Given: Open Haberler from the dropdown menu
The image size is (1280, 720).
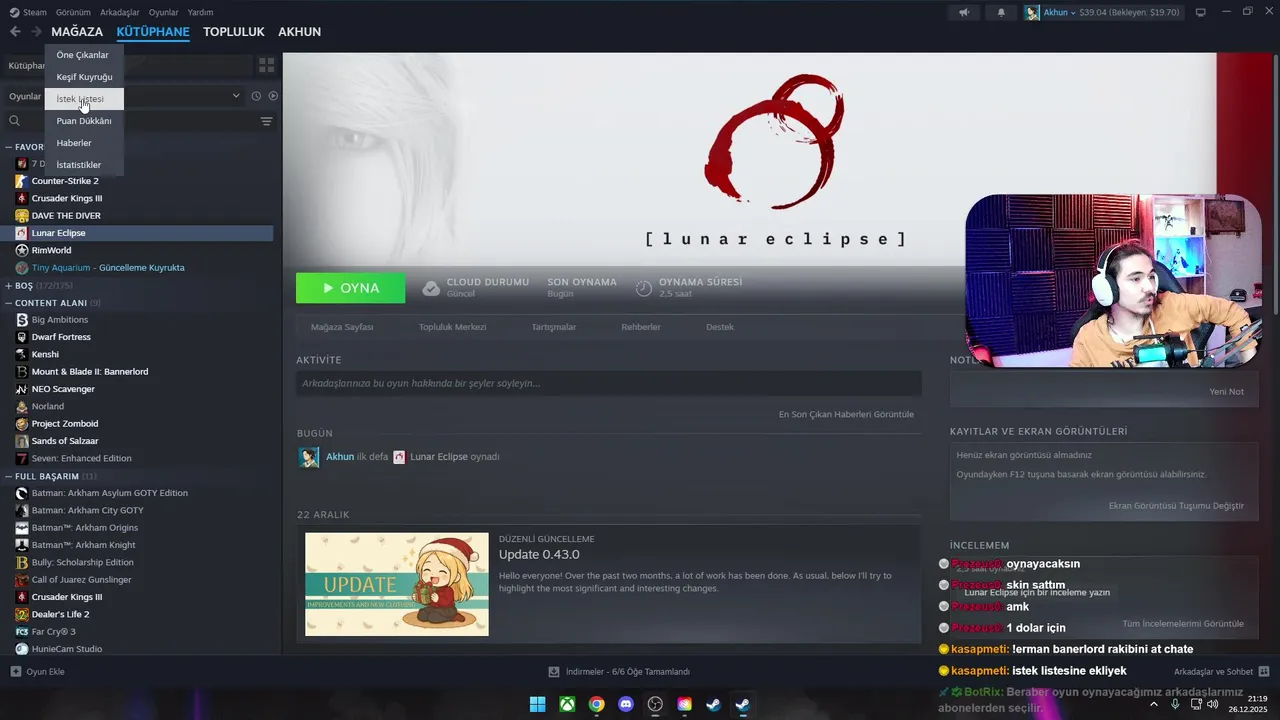Looking at the screenshot, I should point(84,143).
